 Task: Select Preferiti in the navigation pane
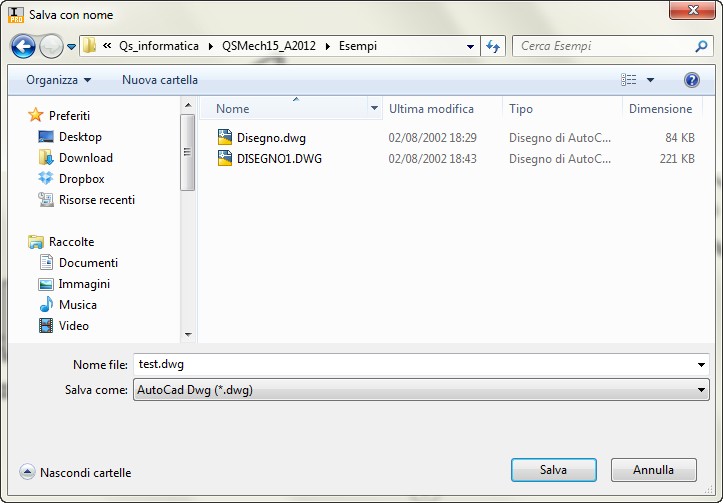tap(69, 116)
